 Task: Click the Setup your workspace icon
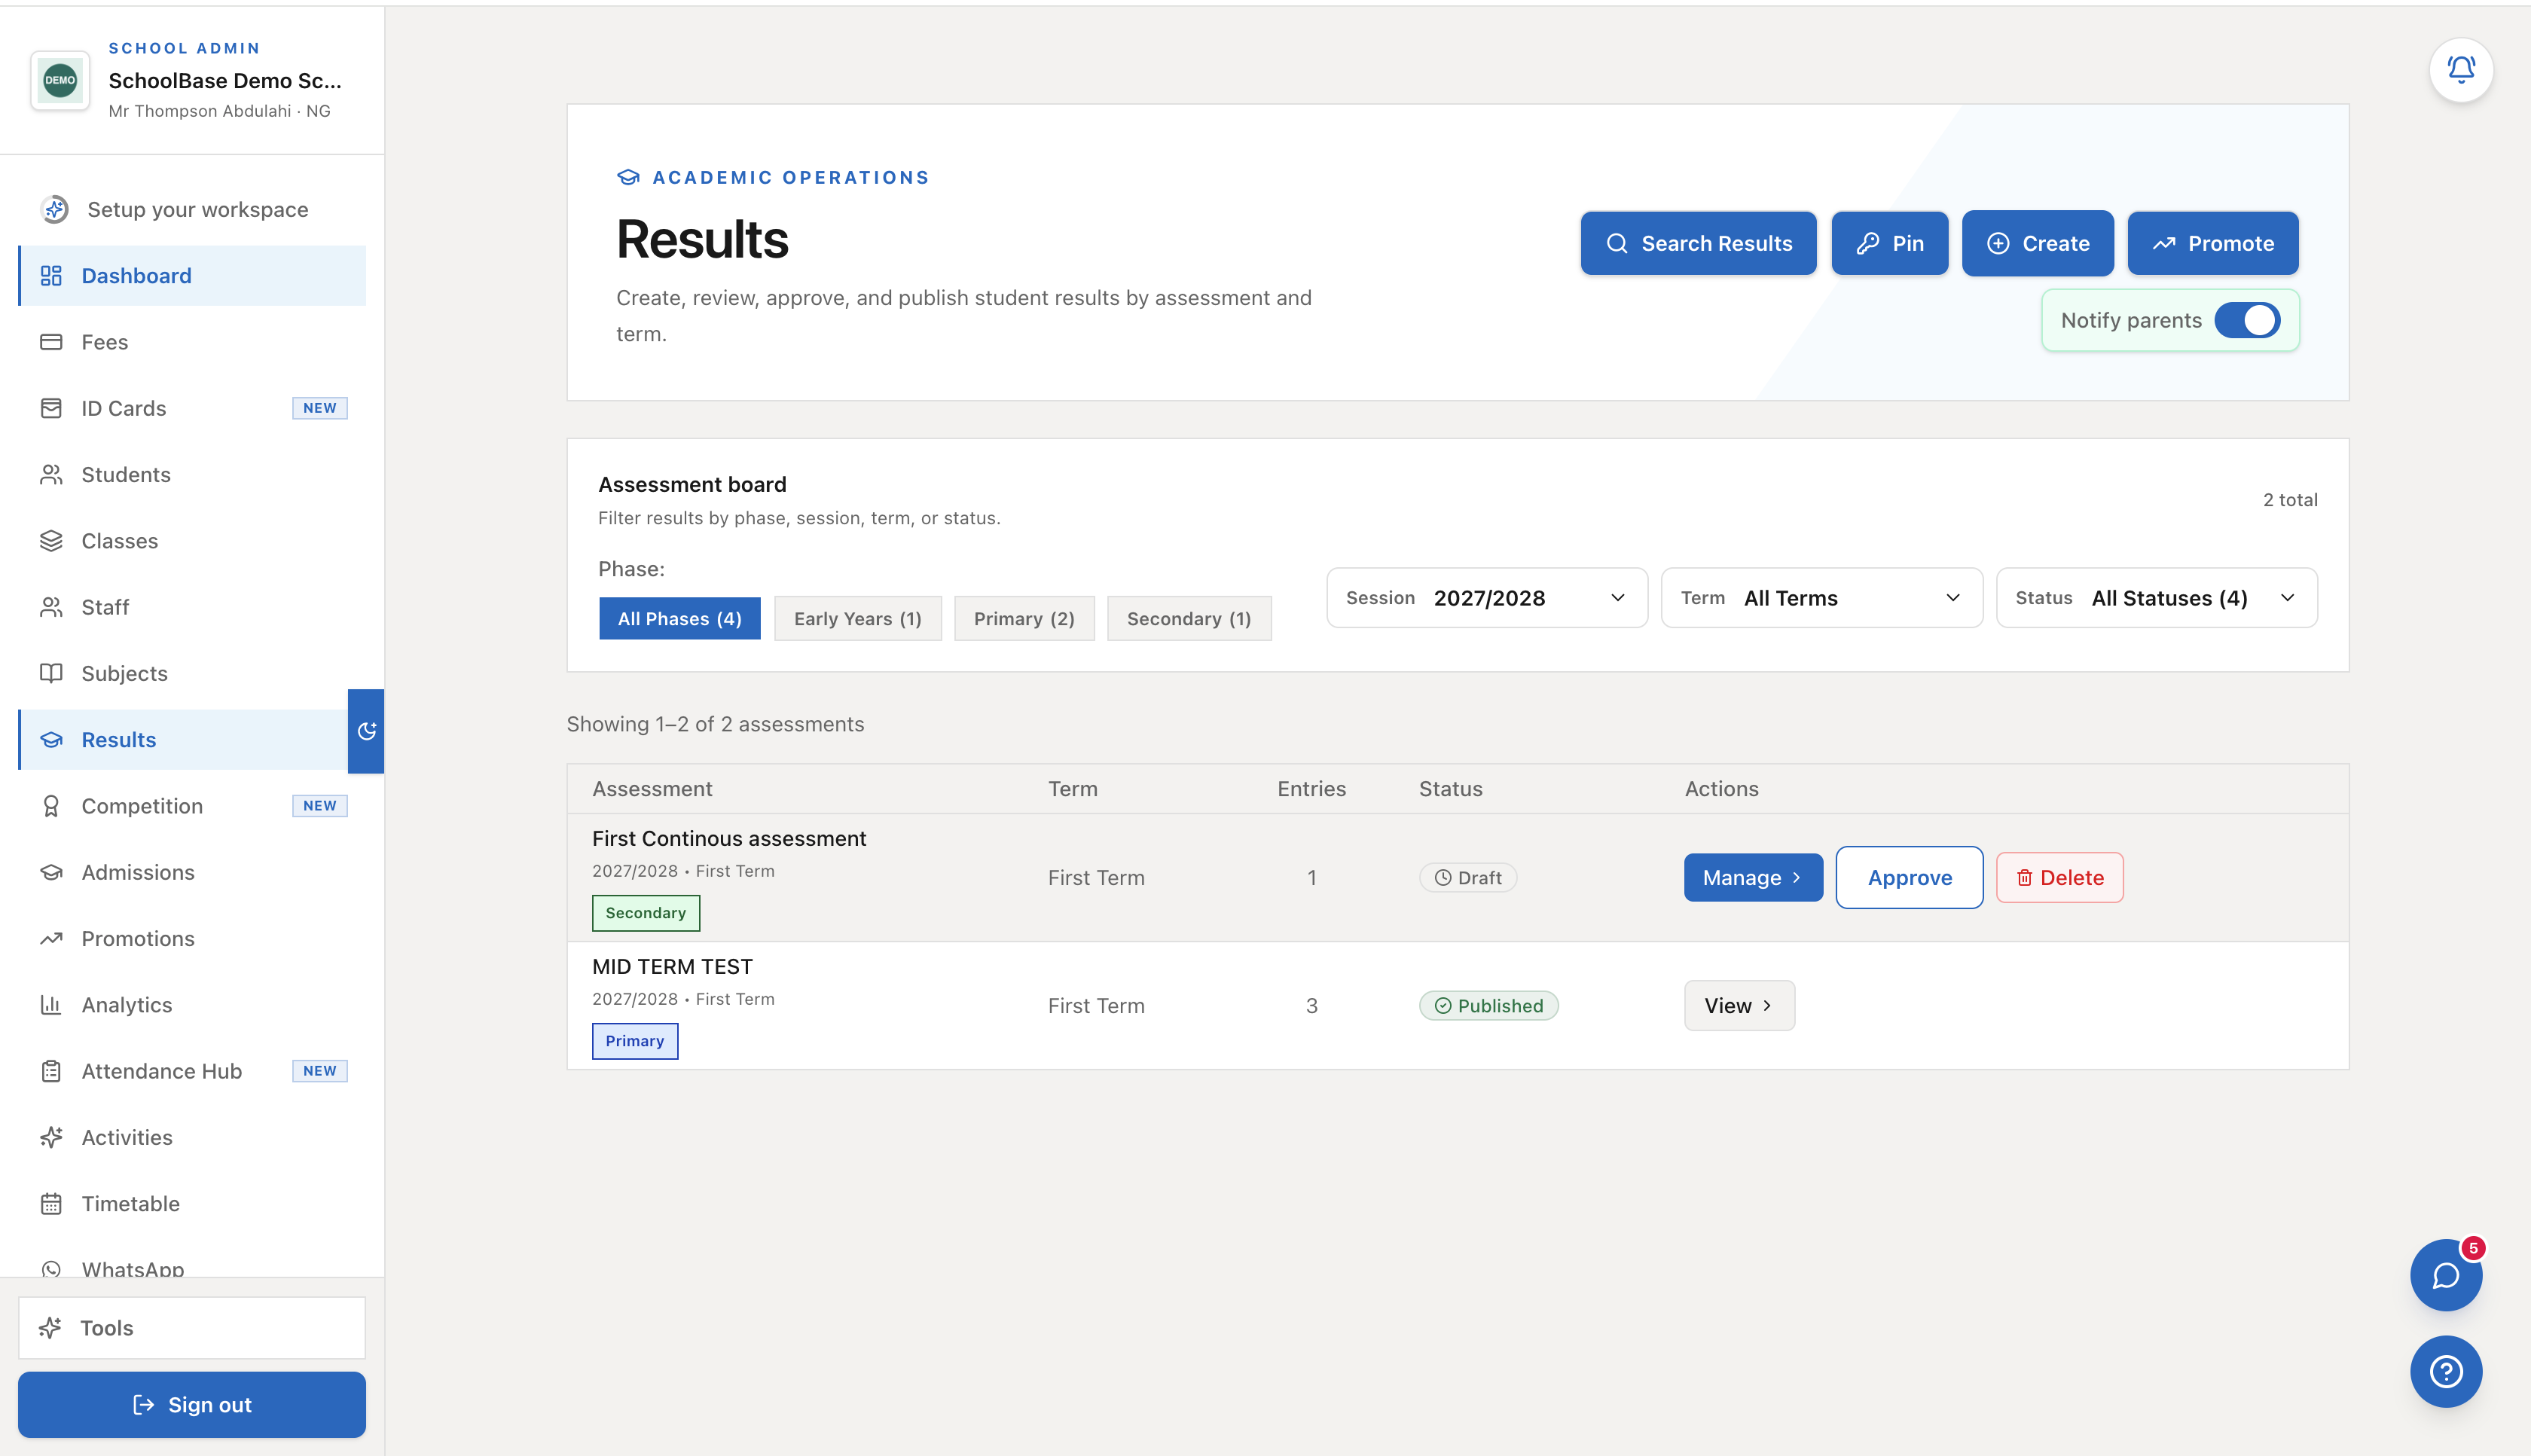[55, 209]
